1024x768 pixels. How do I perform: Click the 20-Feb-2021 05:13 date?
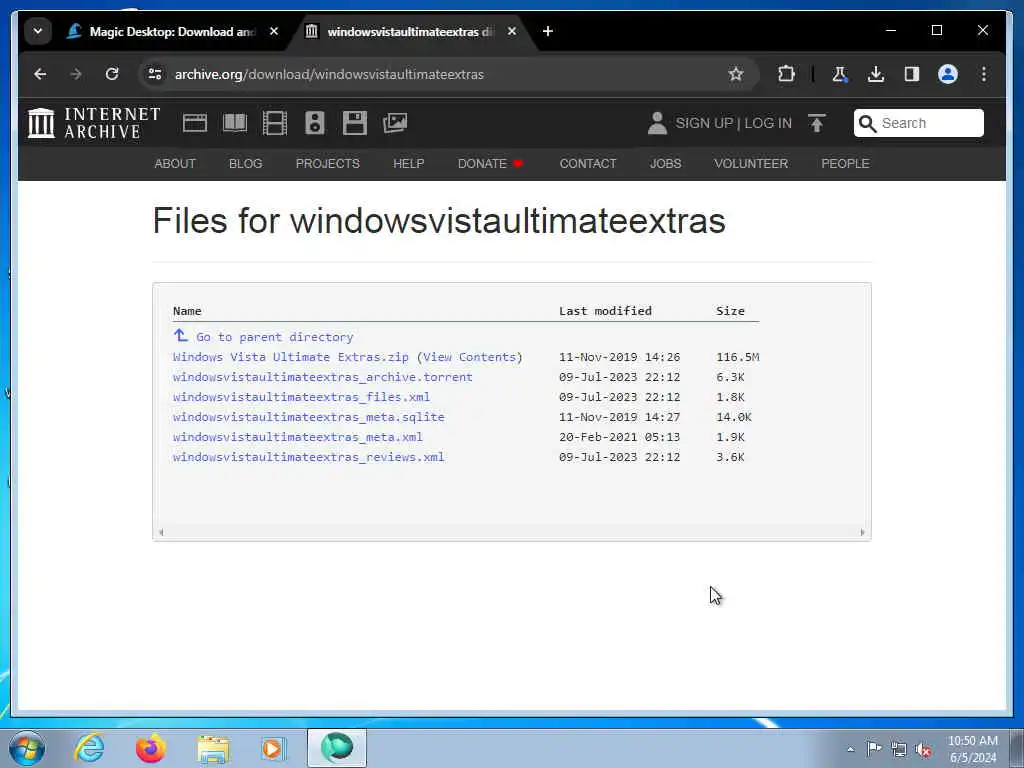click(619, 437)
